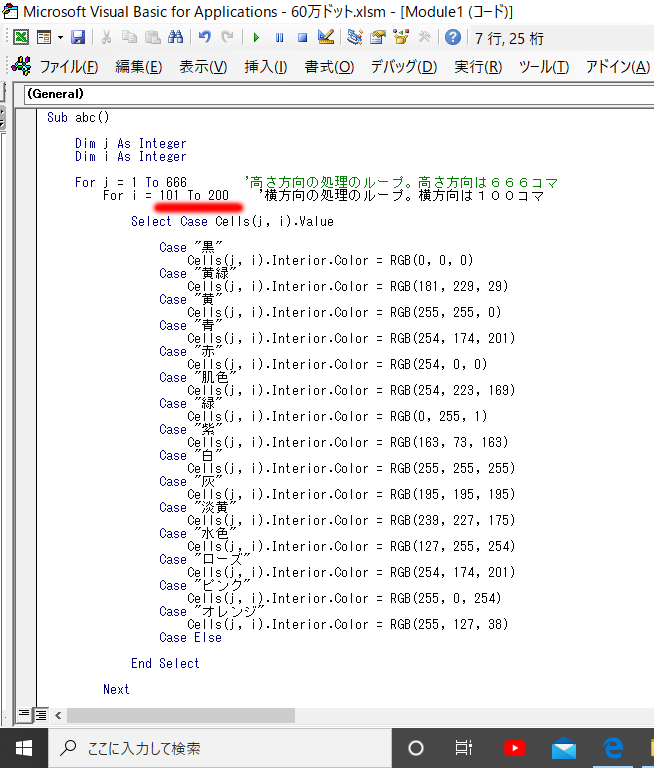The width and height of the screenshot is (654, 768).
Task: Open Mail app on taskbar
Action: 563,748
